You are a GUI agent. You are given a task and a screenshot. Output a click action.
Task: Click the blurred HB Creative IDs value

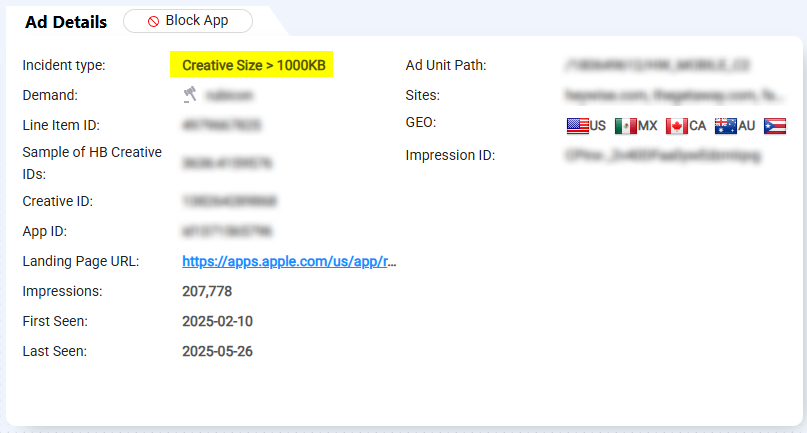coord(227,163)
